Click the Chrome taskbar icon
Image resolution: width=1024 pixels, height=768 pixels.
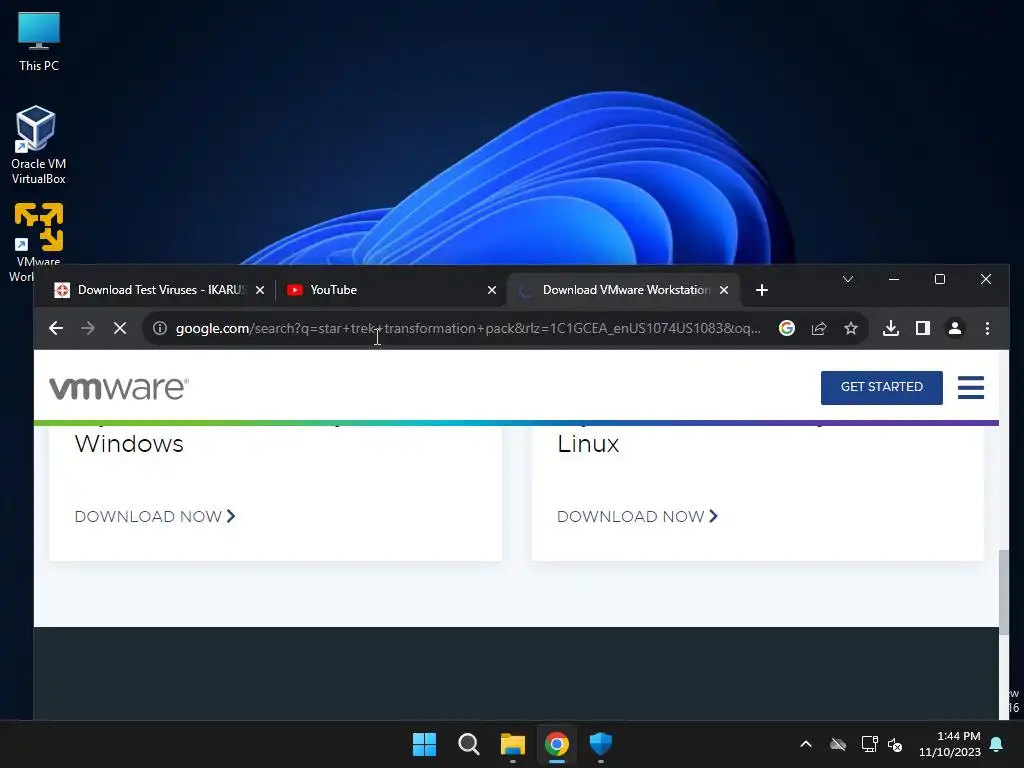click(556, 744)
